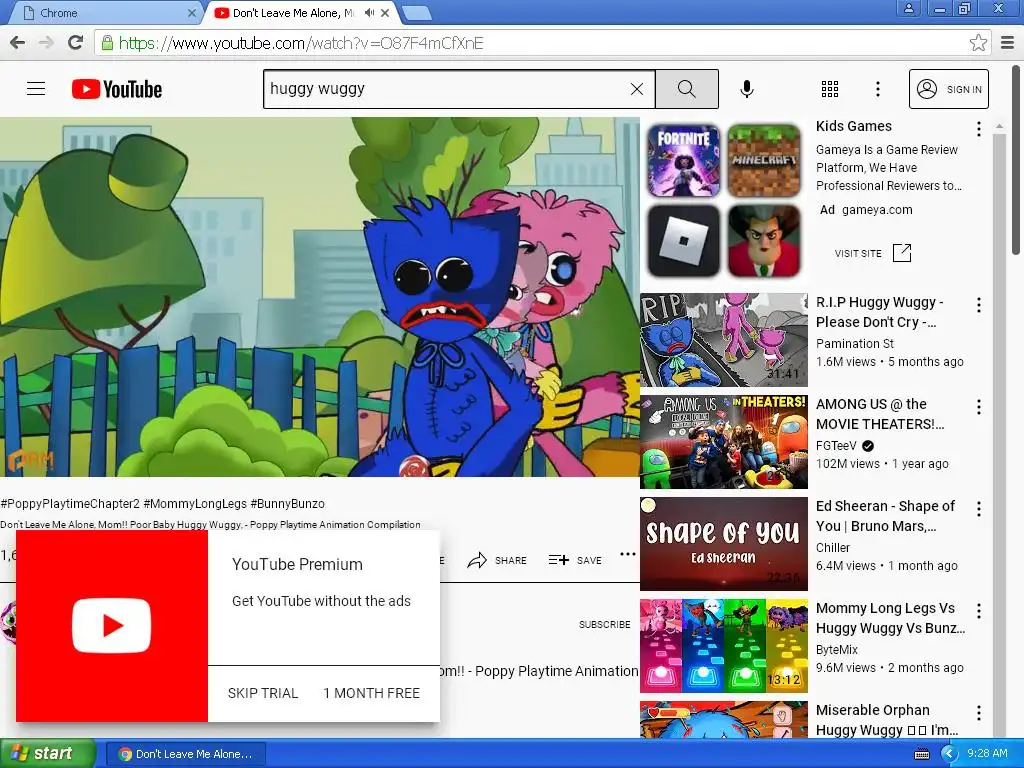Viewport: 1024px width, 768px height.
Task: Choose 1 MONTH FREE Premium offer
Action: click(x=372, y=693)
